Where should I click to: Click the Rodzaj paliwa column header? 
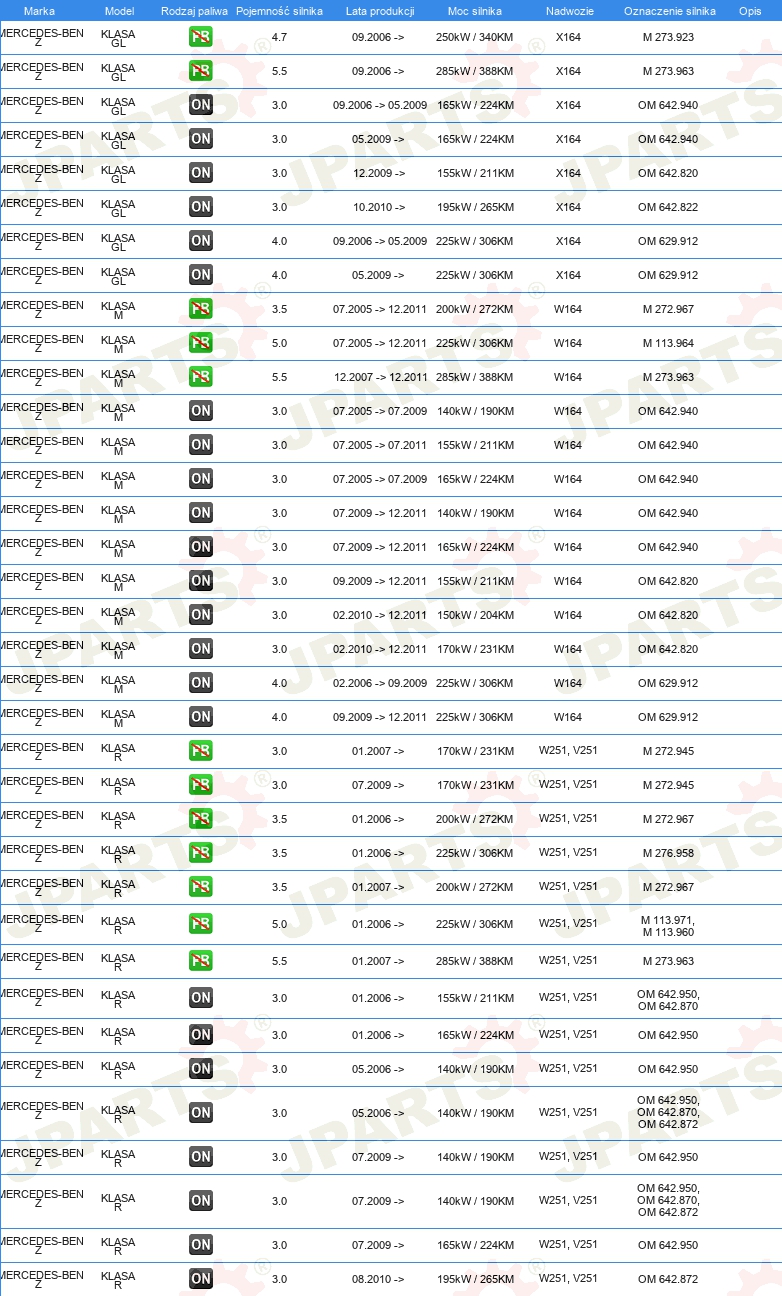[194, 11]
